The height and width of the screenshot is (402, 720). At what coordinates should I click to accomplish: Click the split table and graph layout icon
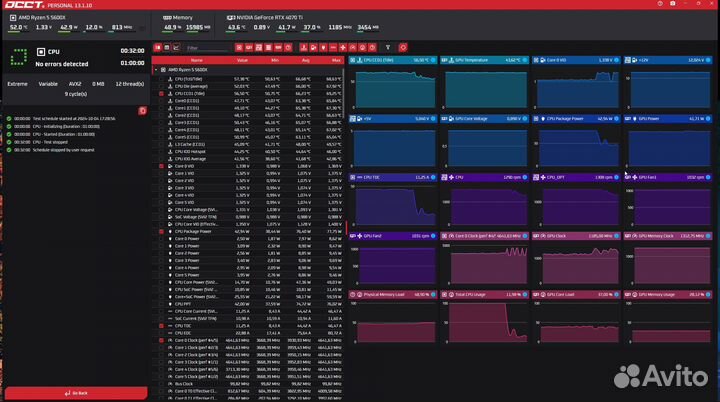168,47
